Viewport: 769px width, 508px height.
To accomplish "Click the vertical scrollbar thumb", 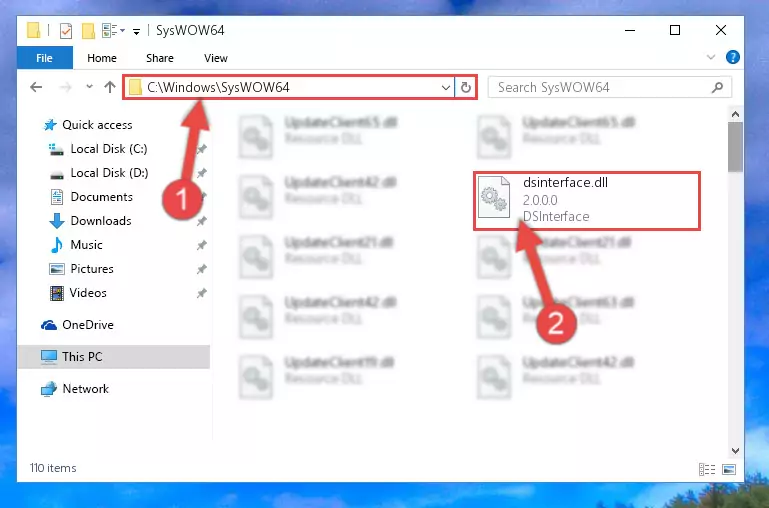I will (x=735, y=147).
